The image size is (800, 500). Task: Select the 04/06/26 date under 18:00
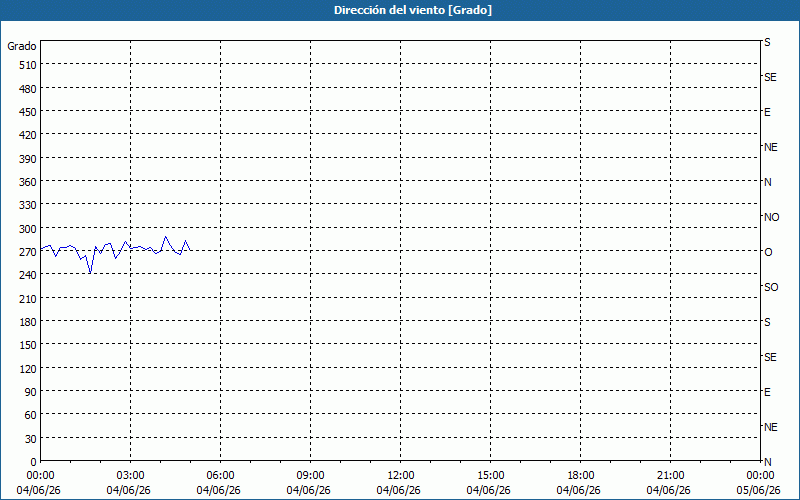579,490
